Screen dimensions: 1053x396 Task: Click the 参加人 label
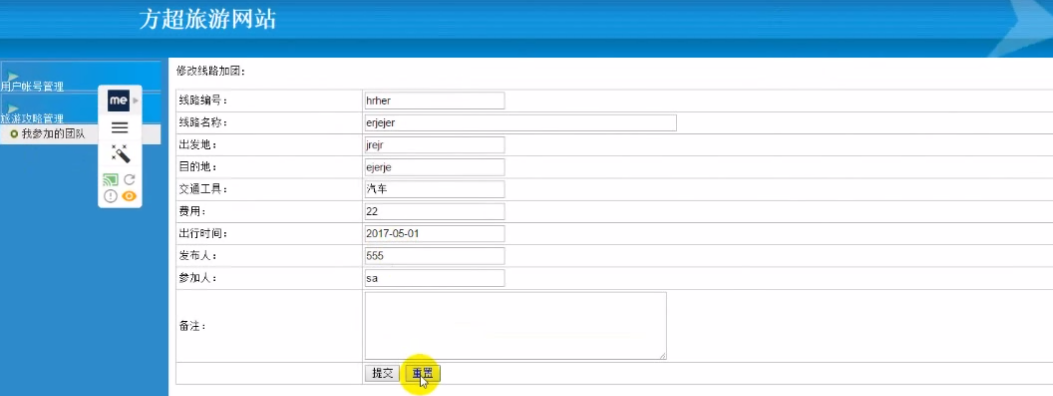point(198,278)
